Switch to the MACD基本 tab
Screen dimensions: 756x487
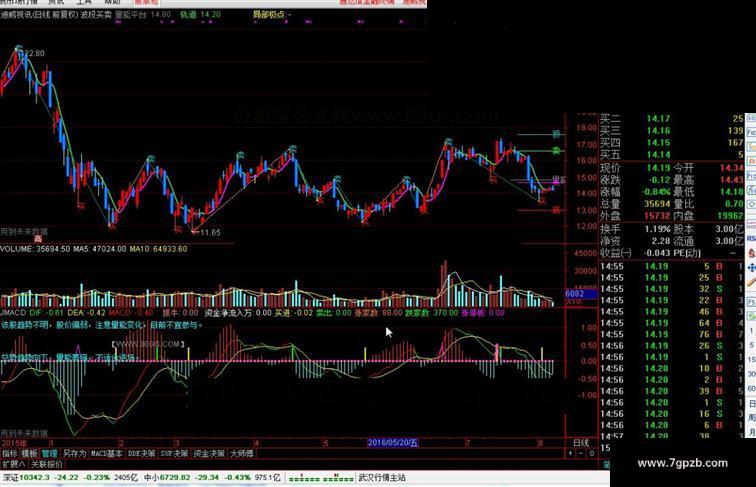tap(107, 454)
